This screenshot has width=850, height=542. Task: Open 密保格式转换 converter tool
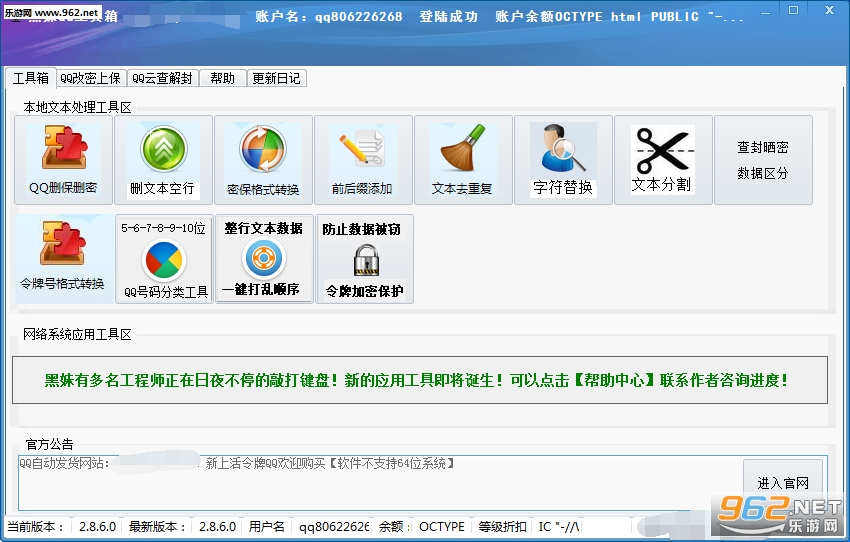pos(263,160)
